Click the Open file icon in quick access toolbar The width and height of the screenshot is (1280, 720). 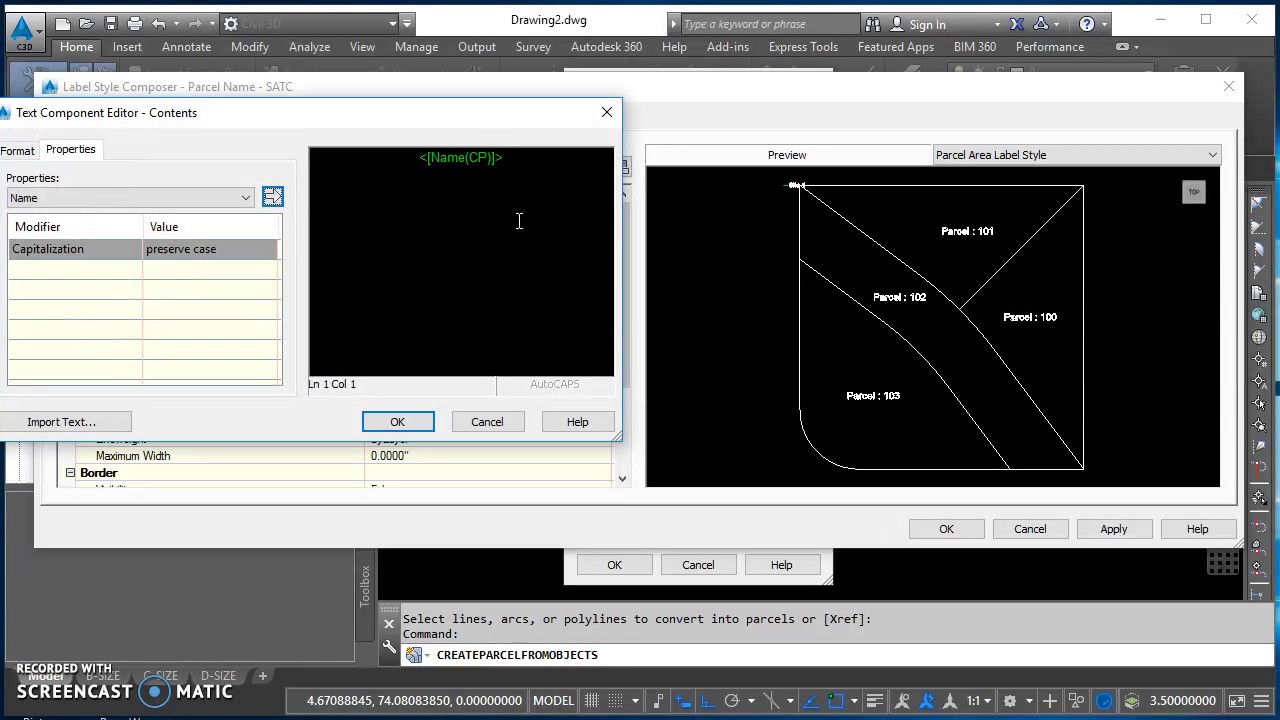[87, 24]
